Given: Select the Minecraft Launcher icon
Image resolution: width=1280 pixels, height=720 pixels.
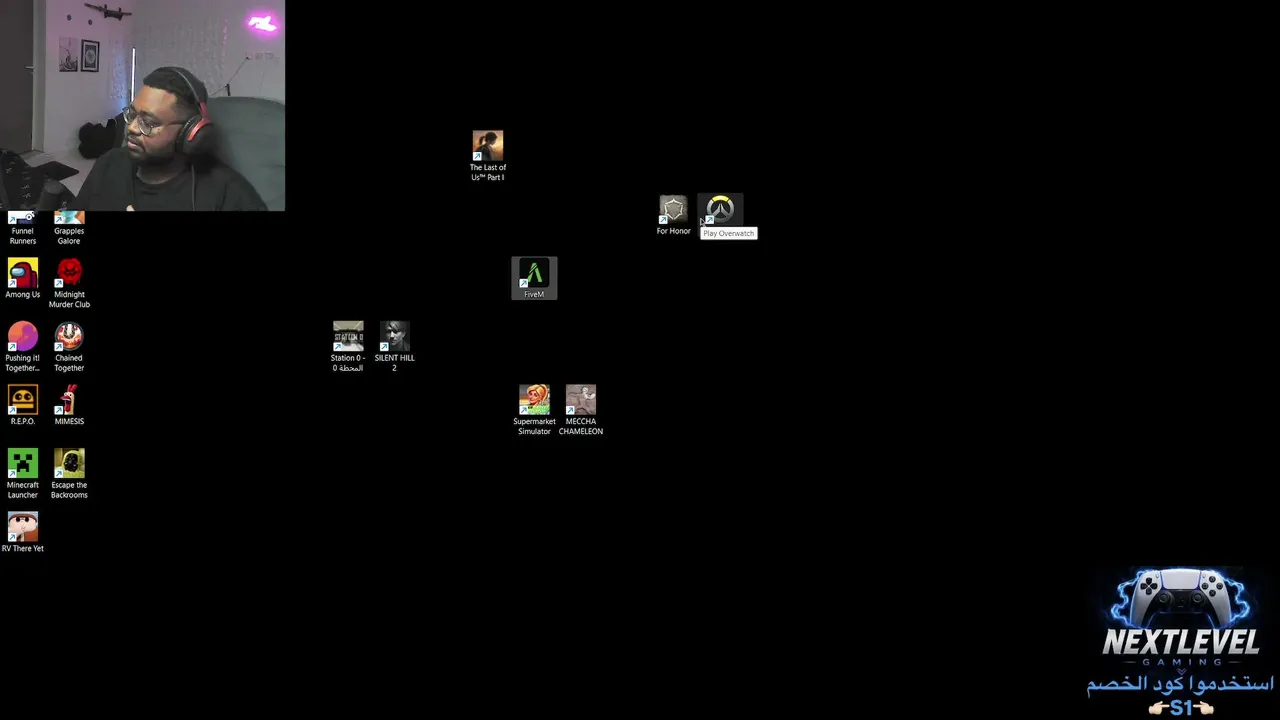Looking at the screenshot, I should pyautogui.click(x=23, y=474).
